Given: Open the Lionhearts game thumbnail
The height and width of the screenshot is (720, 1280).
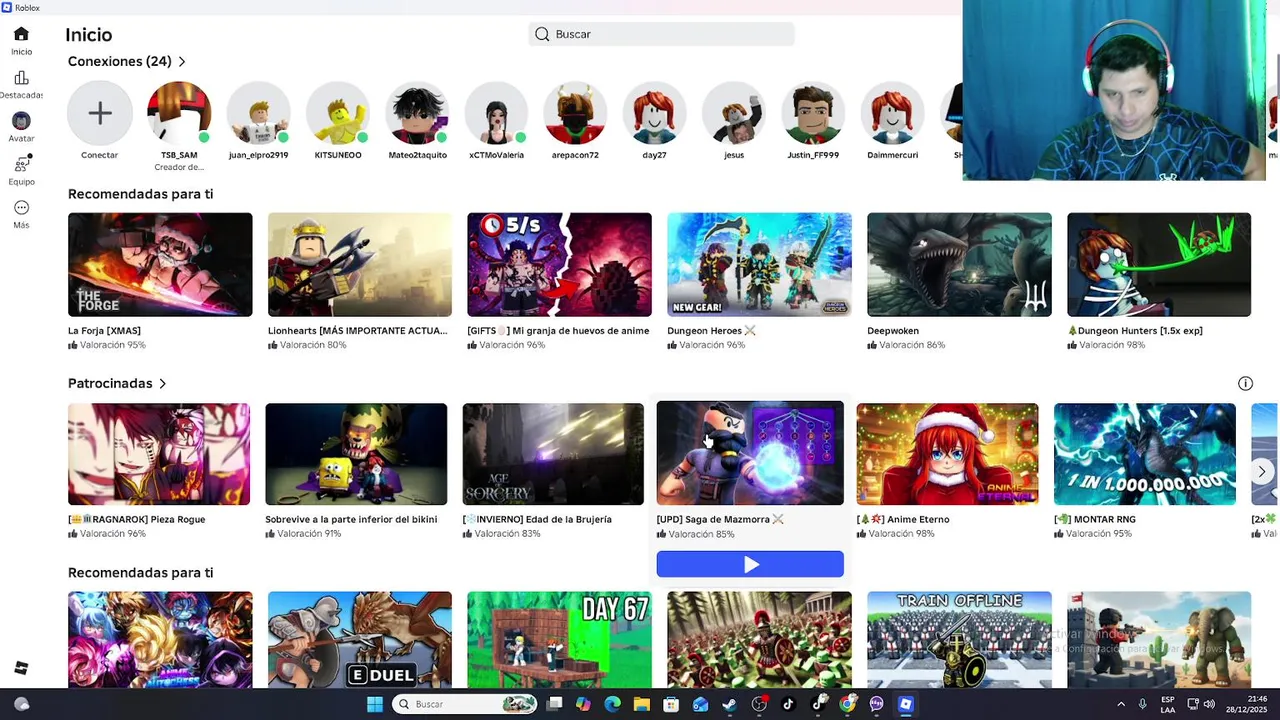Looking at the screenshot, I should pos(360,264).
